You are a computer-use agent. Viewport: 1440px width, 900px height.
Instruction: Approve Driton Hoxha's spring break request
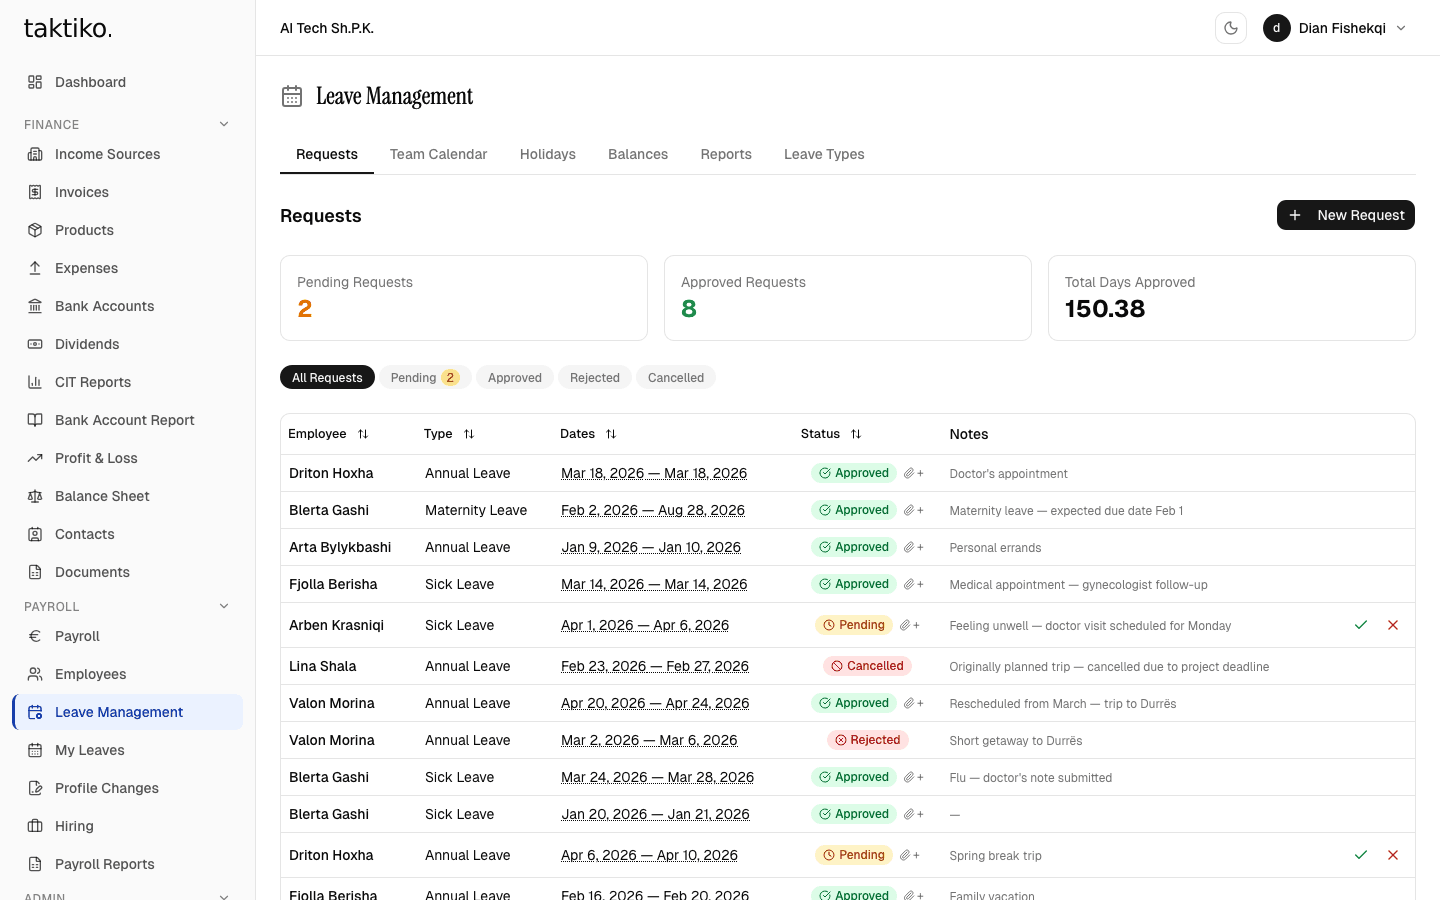pos(1360,855)
